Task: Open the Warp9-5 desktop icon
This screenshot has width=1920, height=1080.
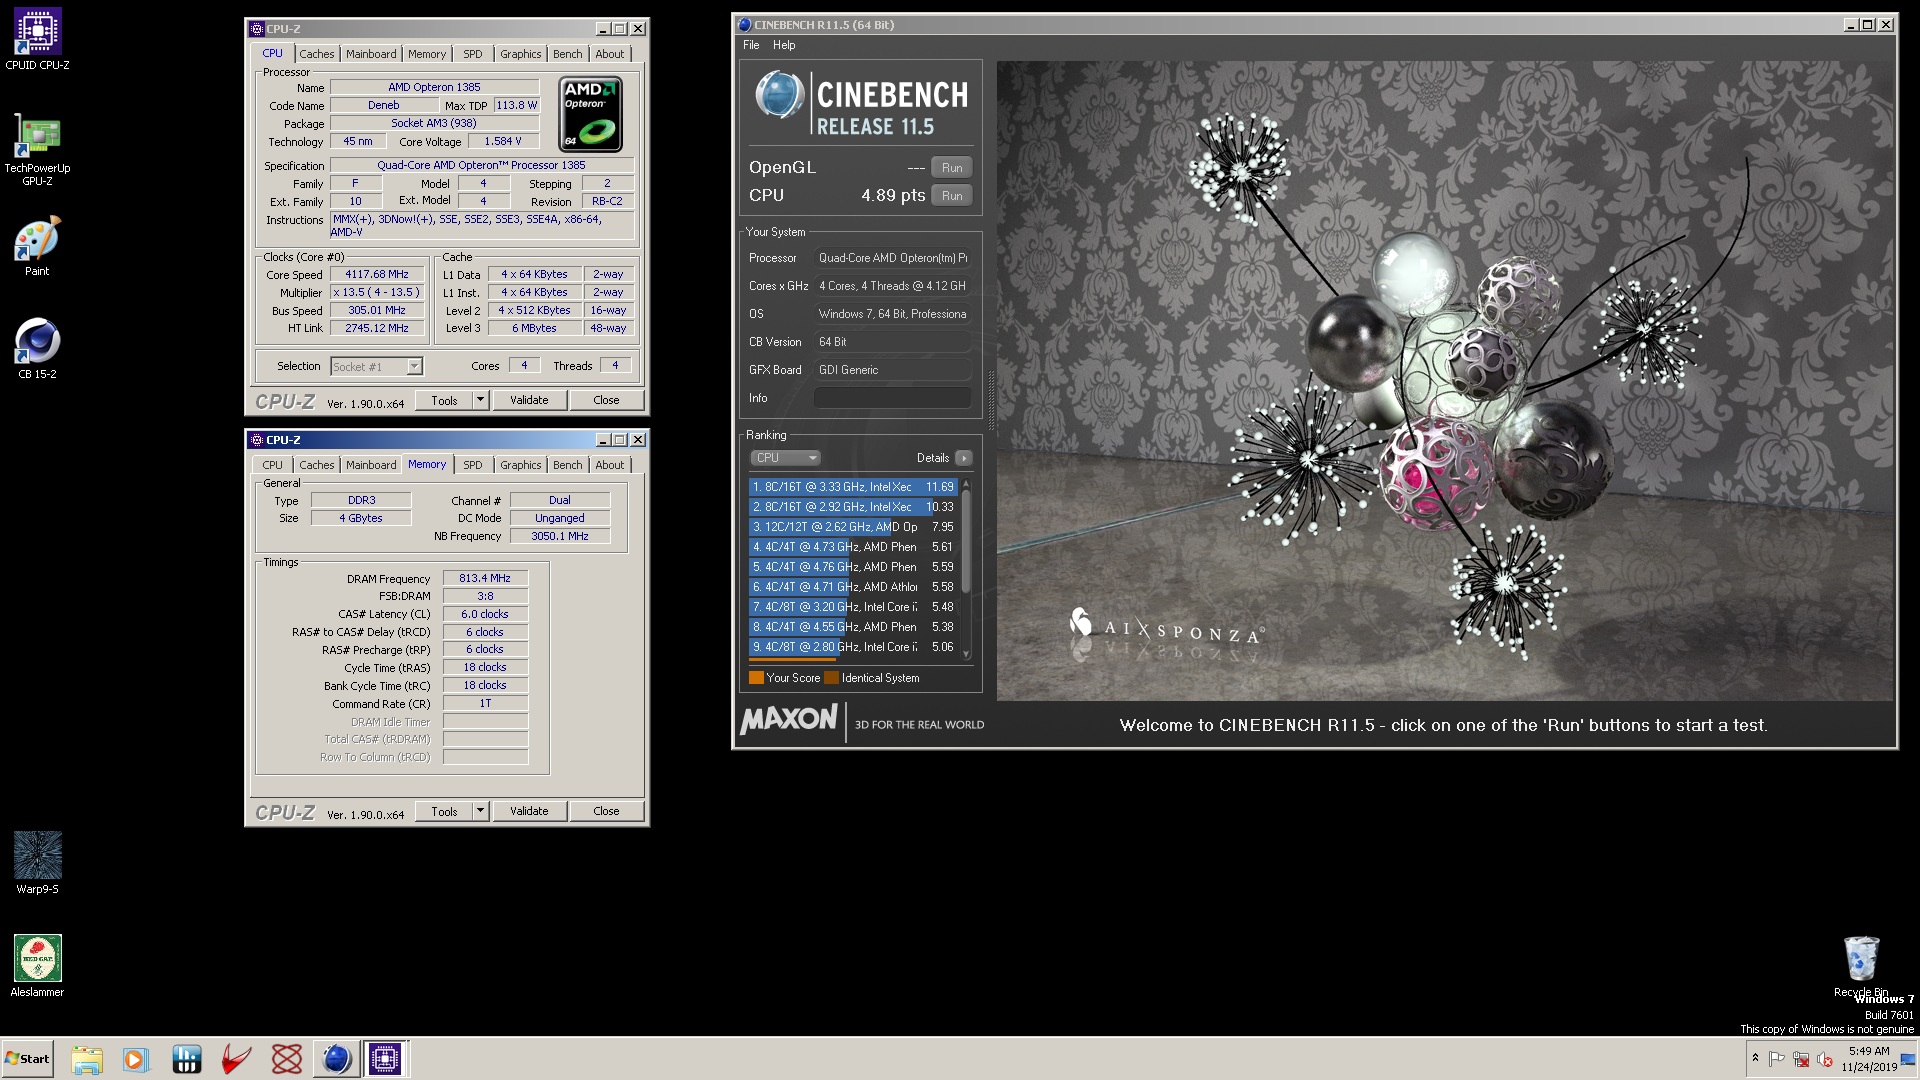Action: point(37,863)
